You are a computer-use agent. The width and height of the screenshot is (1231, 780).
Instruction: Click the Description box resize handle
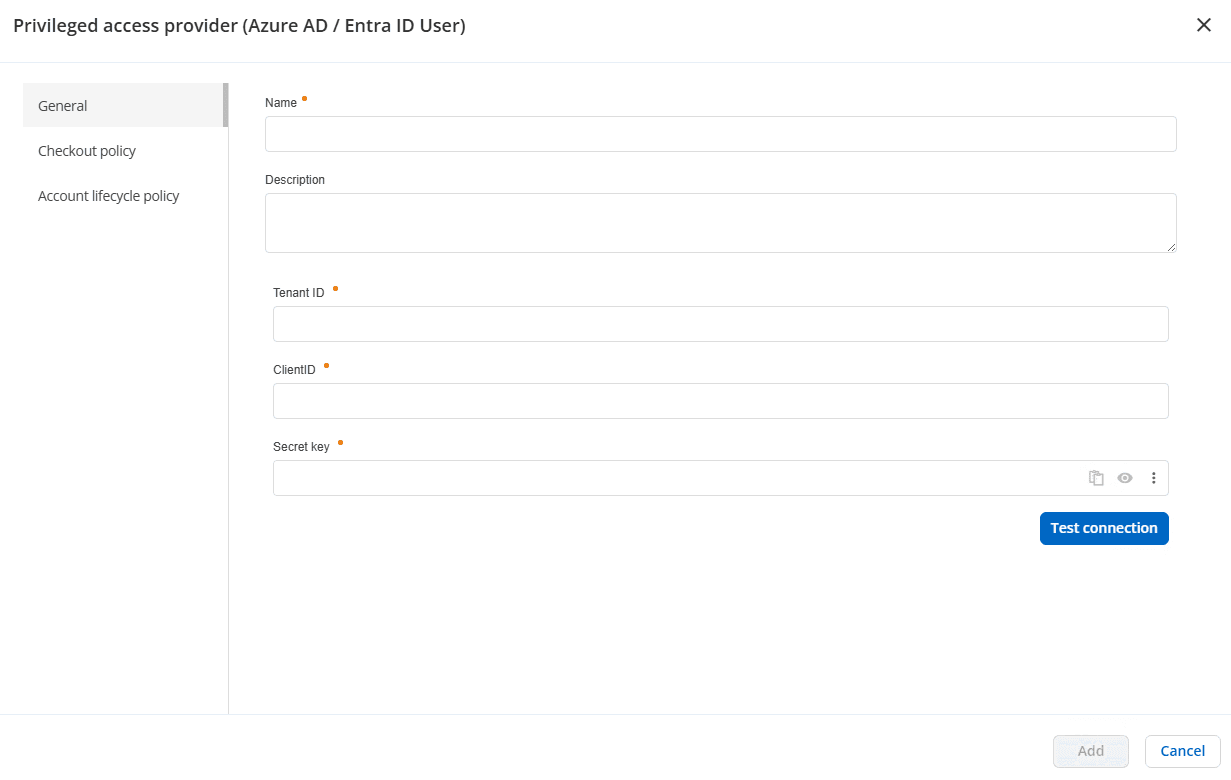(x=1171, y=247)
